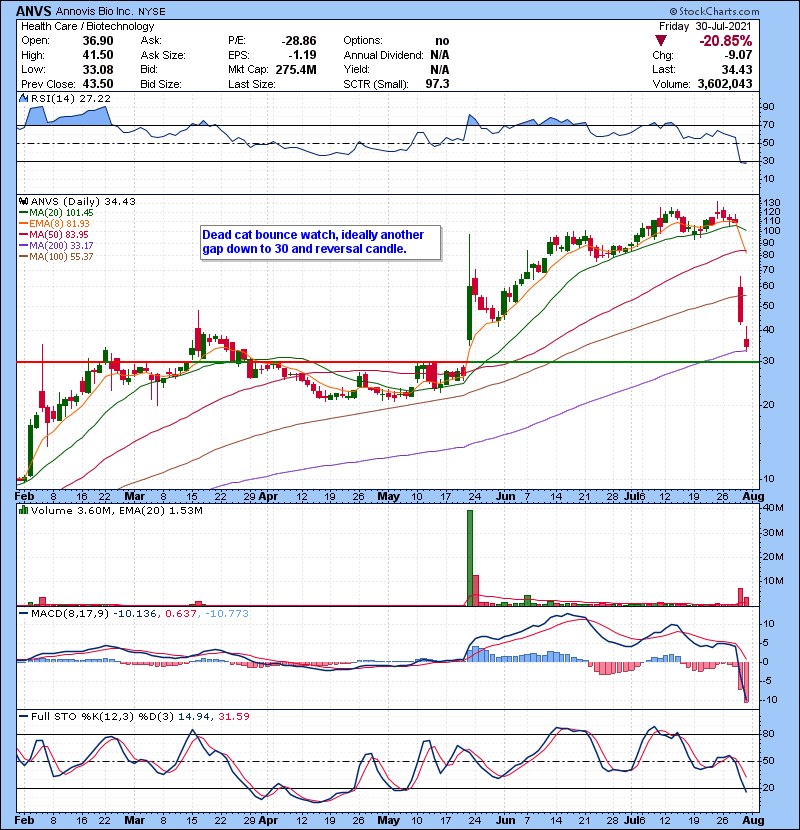
Task: Click the 90 label on the RSI axis
Action: [768, 107]
